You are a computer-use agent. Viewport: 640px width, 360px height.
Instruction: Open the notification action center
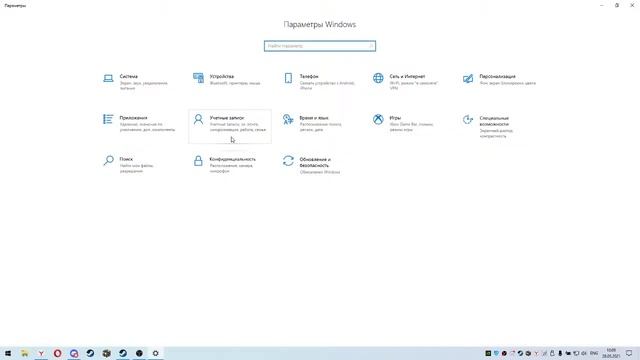[629, 353]
